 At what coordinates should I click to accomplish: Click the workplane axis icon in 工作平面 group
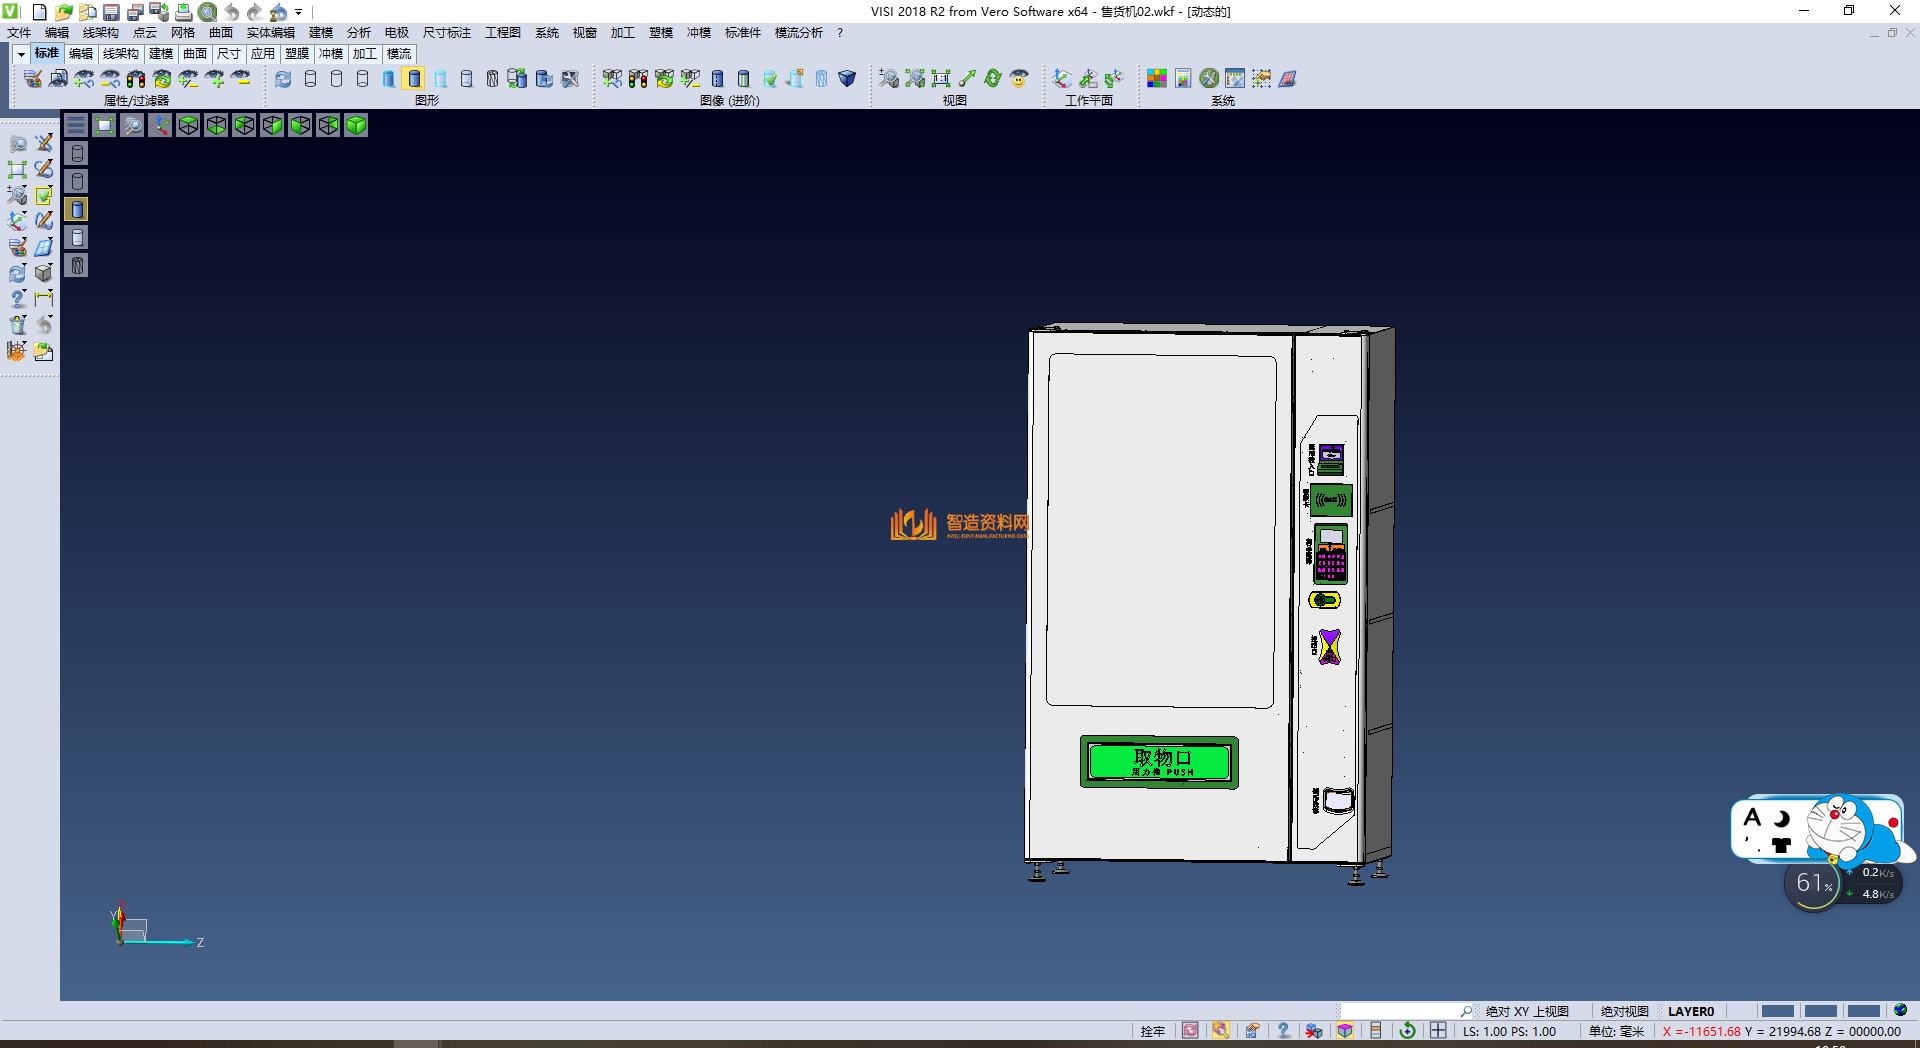1062,79
